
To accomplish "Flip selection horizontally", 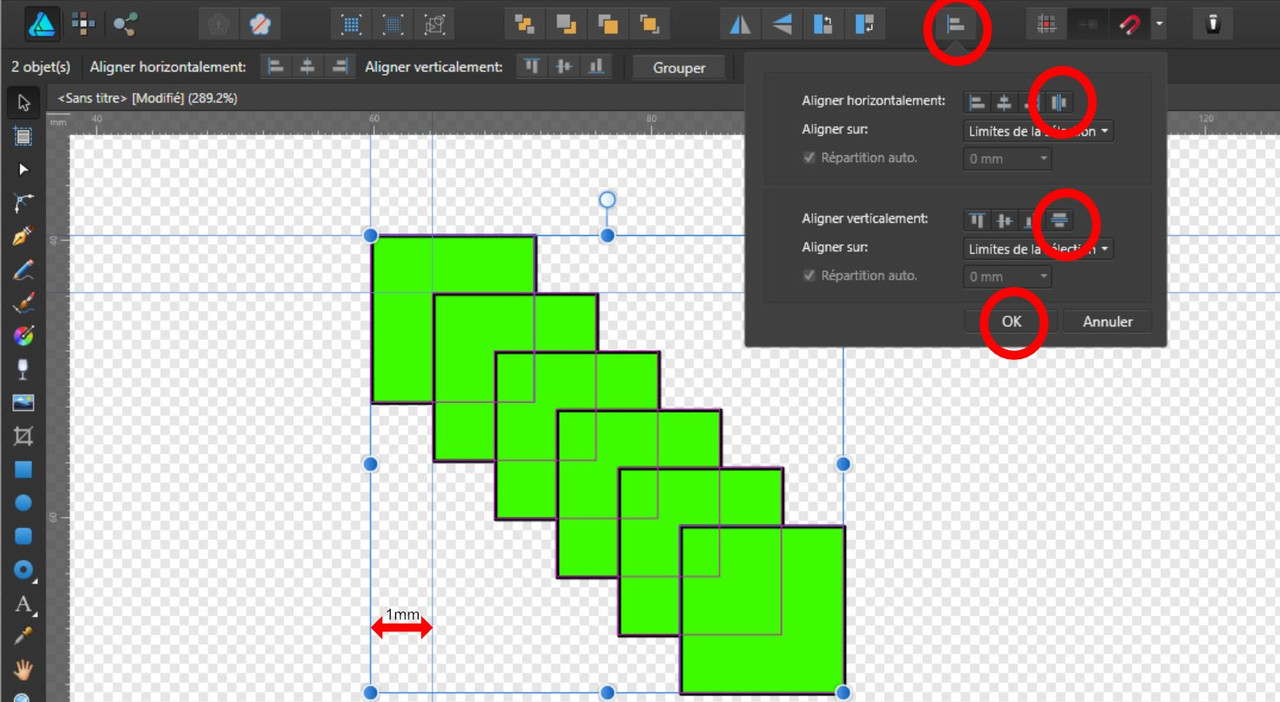I will (740, 23).
